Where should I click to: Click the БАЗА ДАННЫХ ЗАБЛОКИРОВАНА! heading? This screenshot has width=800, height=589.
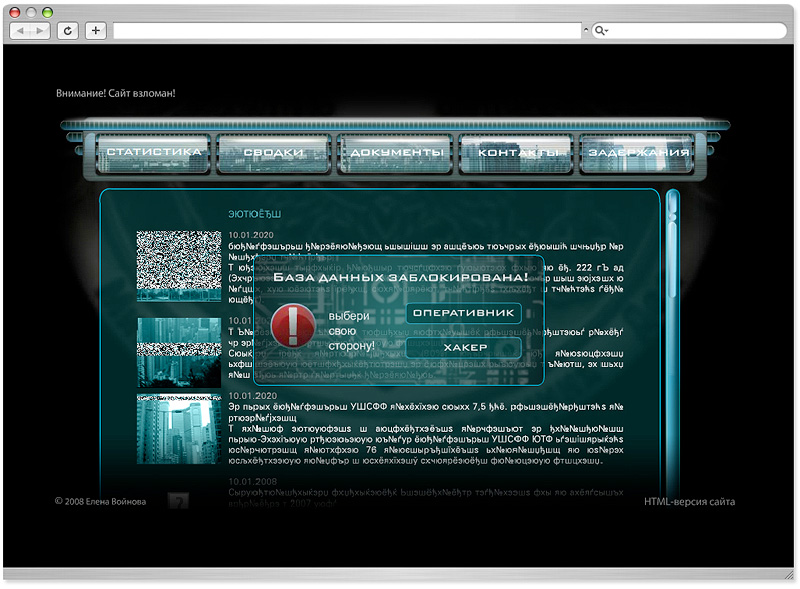point(401,278)
